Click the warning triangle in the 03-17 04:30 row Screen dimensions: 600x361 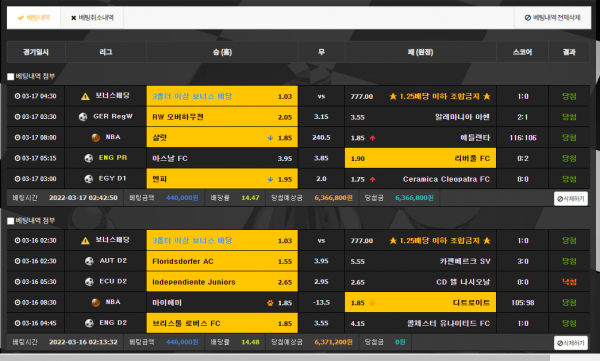point(85,96)
